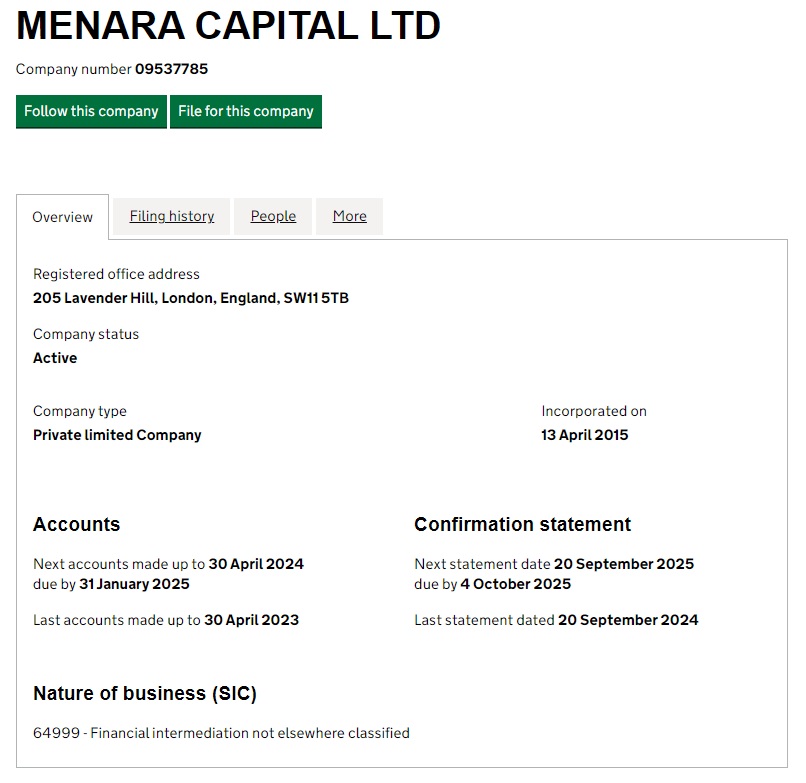This screenshot has width=806, height=783.
Task: Open the More tab
Action: [349, 216]
